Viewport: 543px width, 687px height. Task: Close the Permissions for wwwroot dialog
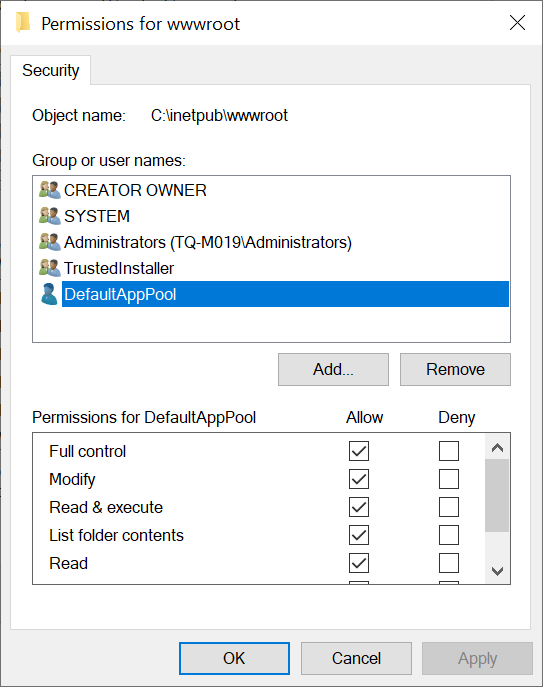[x=517, y=22]
